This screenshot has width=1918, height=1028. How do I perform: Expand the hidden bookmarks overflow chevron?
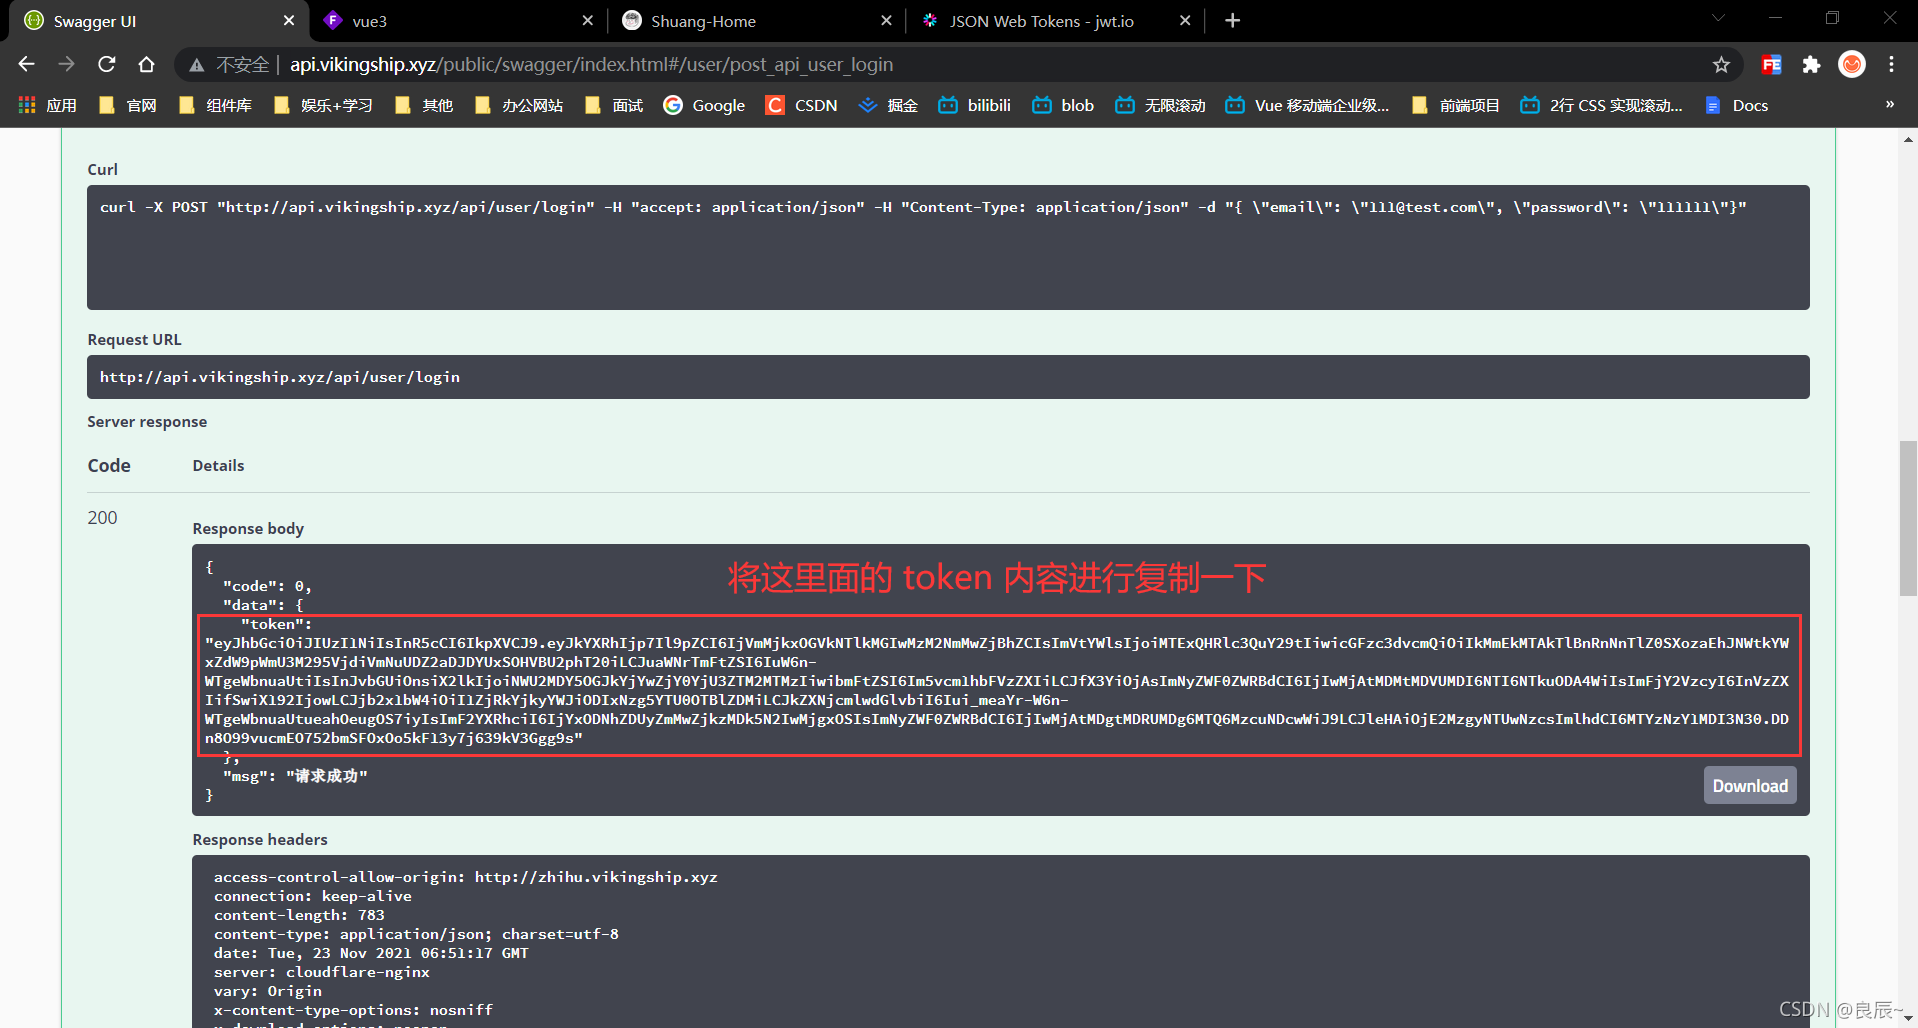click(x=1889, y=104)
